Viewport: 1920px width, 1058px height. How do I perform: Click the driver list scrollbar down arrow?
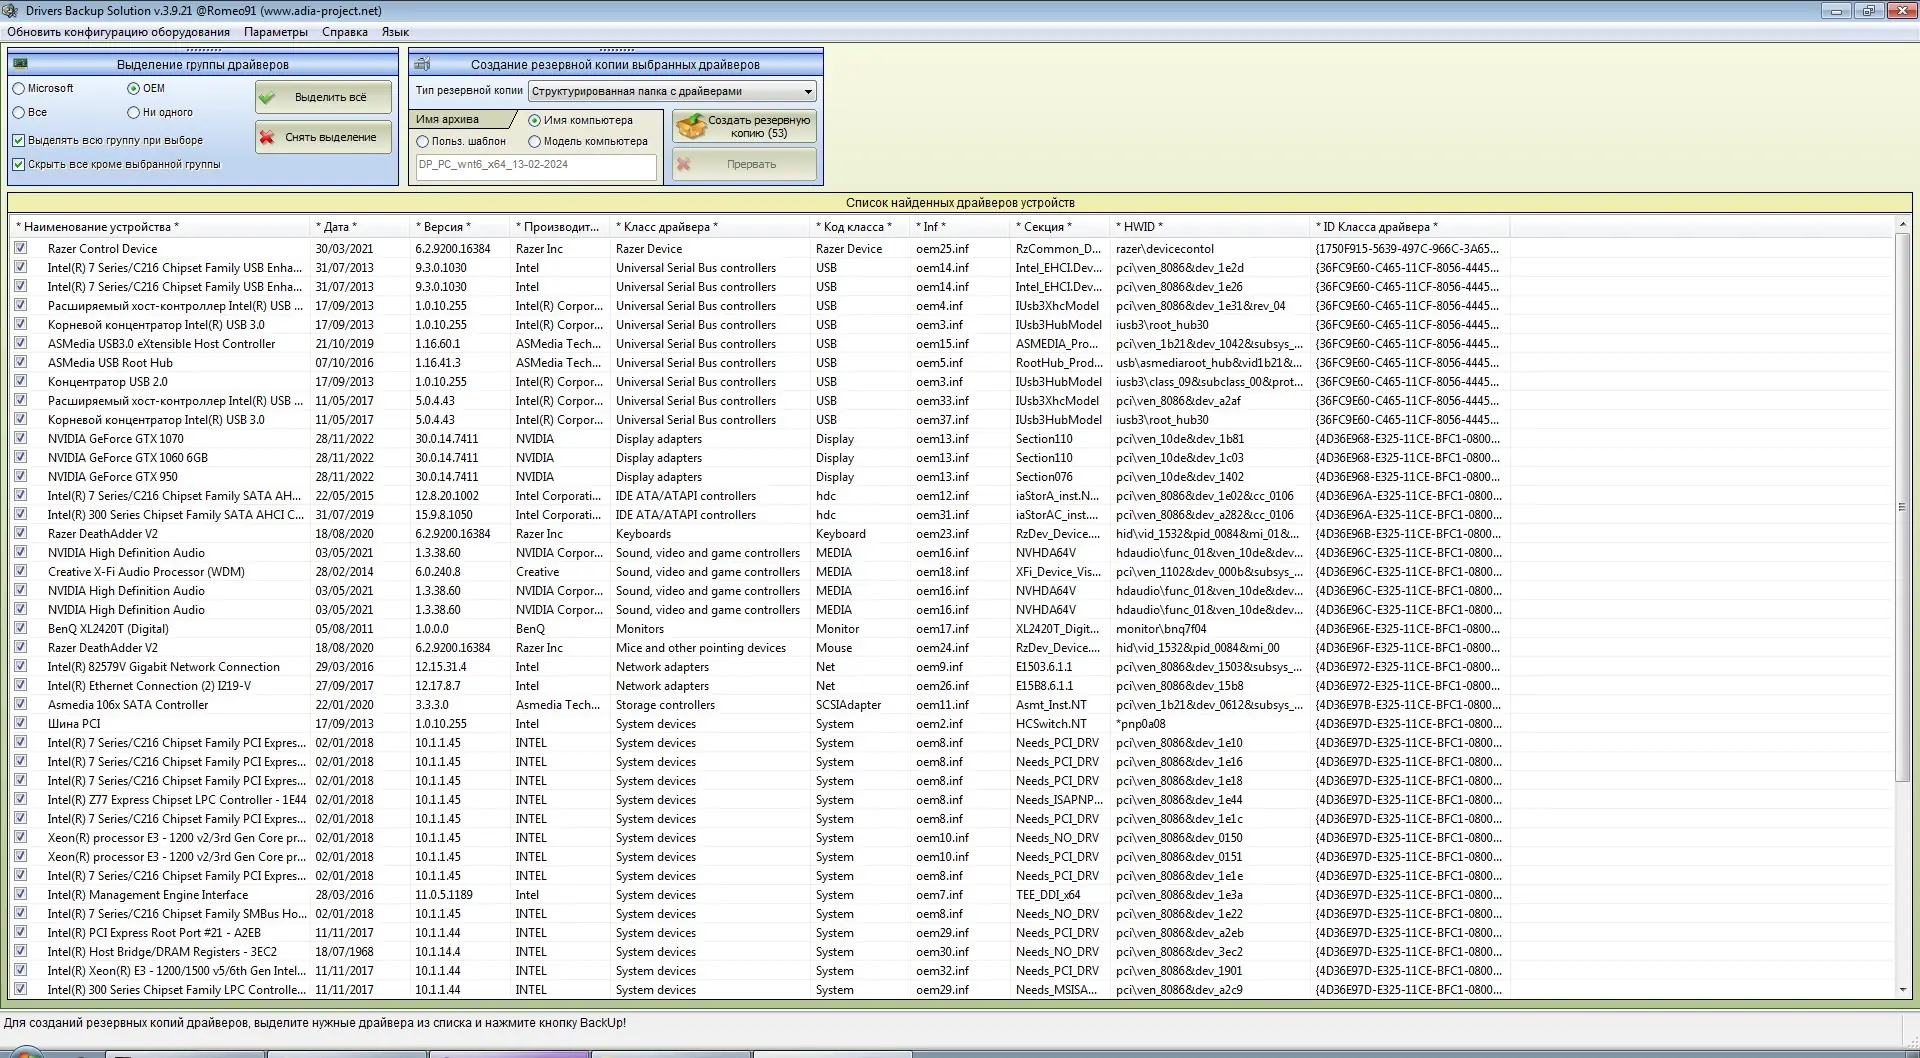click(x=1902, y=990)
